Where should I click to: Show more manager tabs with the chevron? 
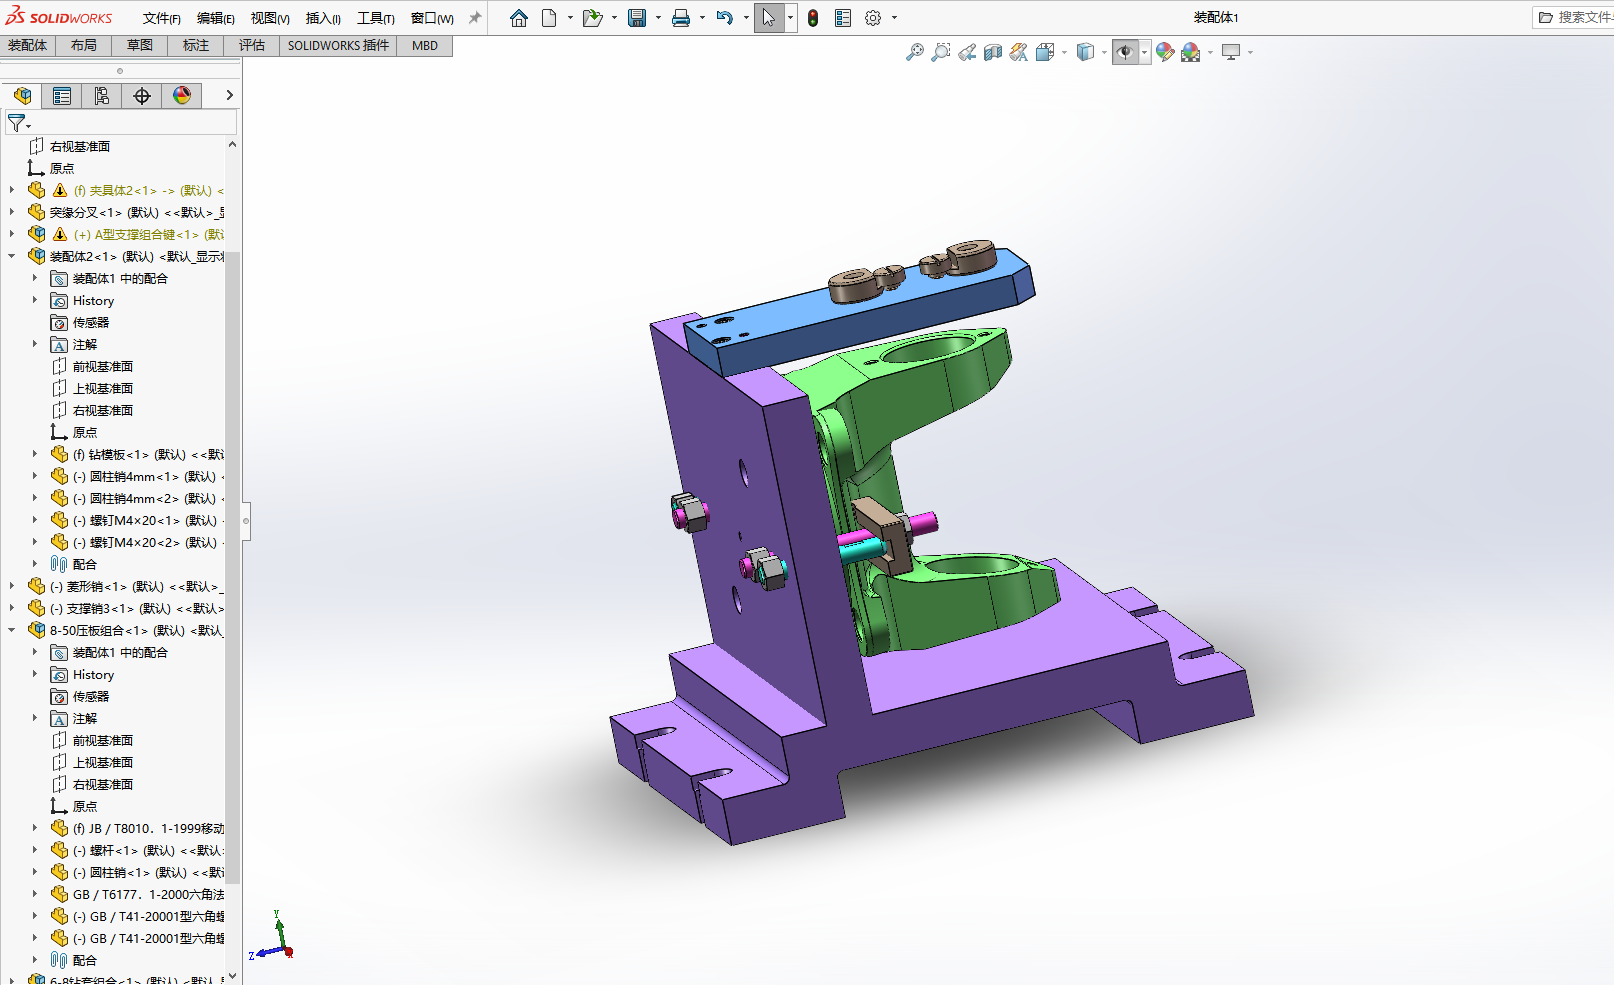[x=229, y=96]
